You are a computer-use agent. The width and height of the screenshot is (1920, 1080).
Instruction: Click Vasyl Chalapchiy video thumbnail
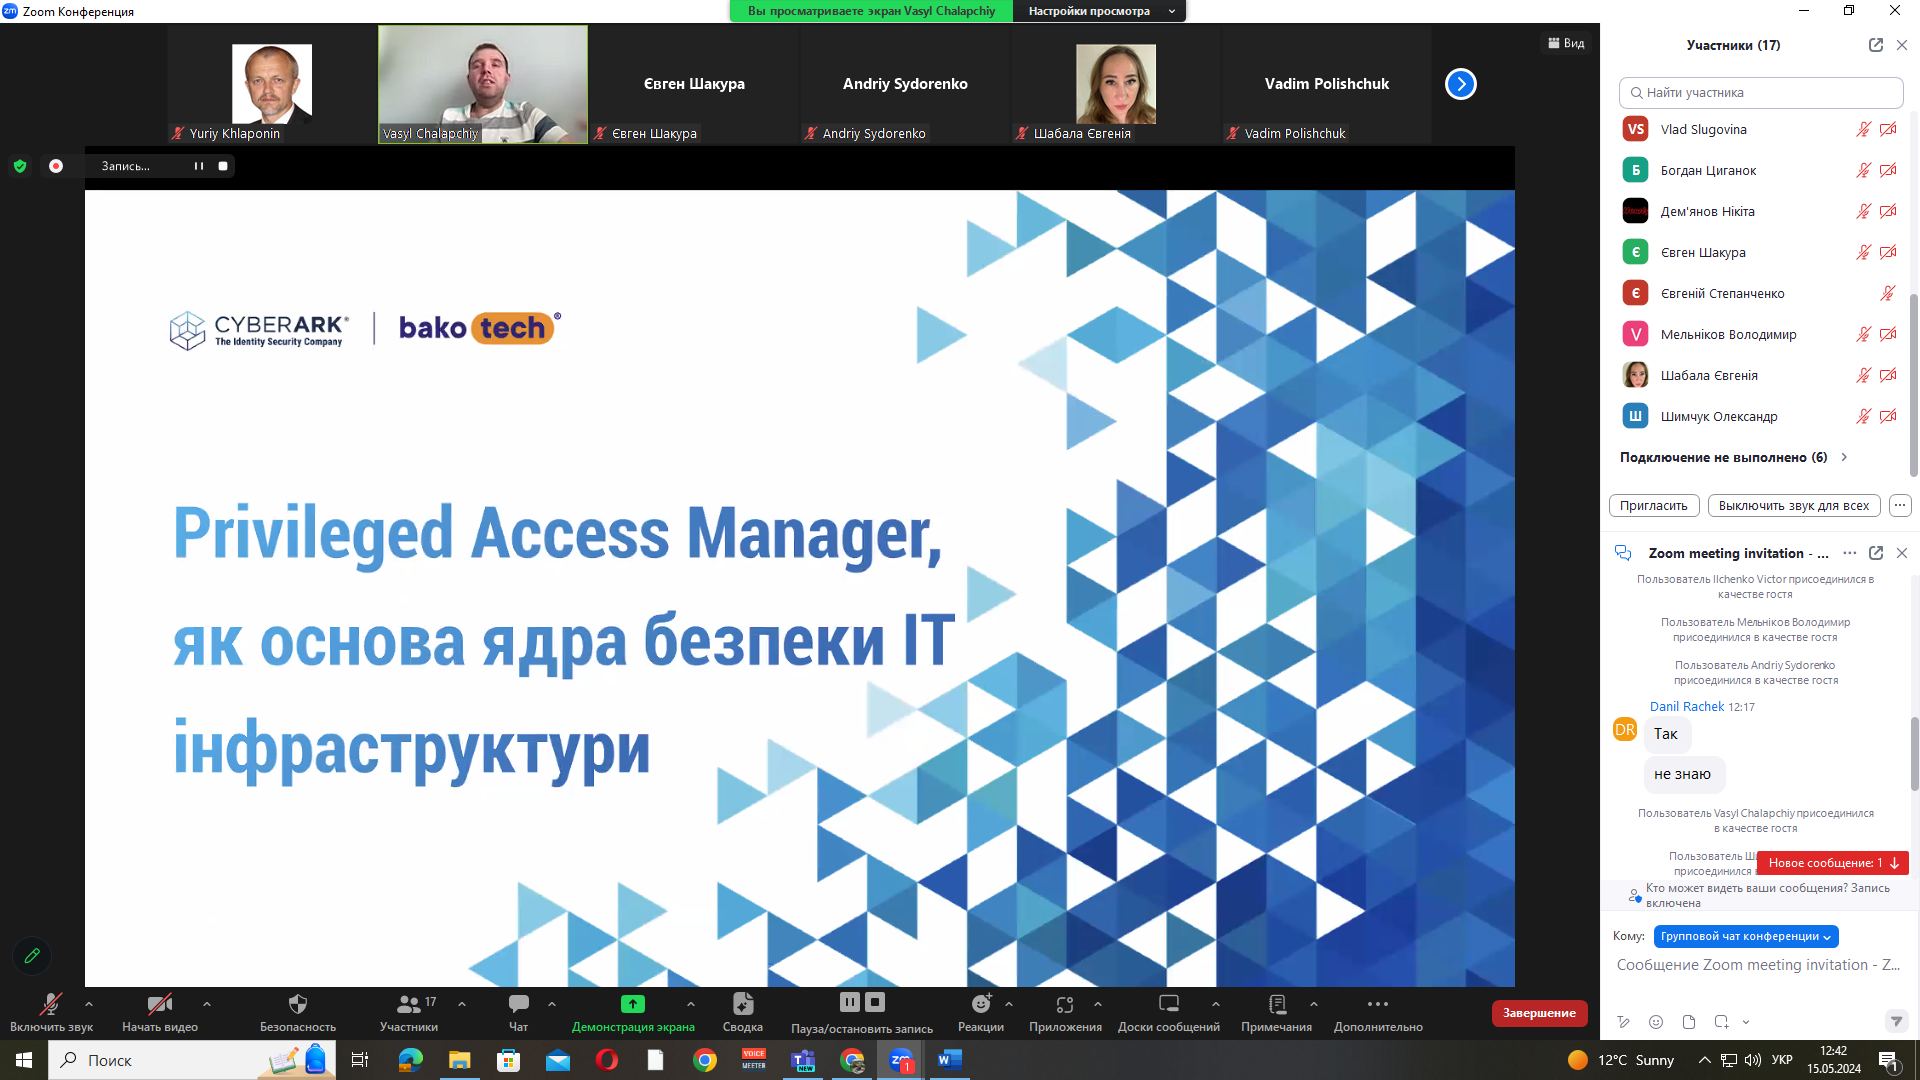[483, 84]
